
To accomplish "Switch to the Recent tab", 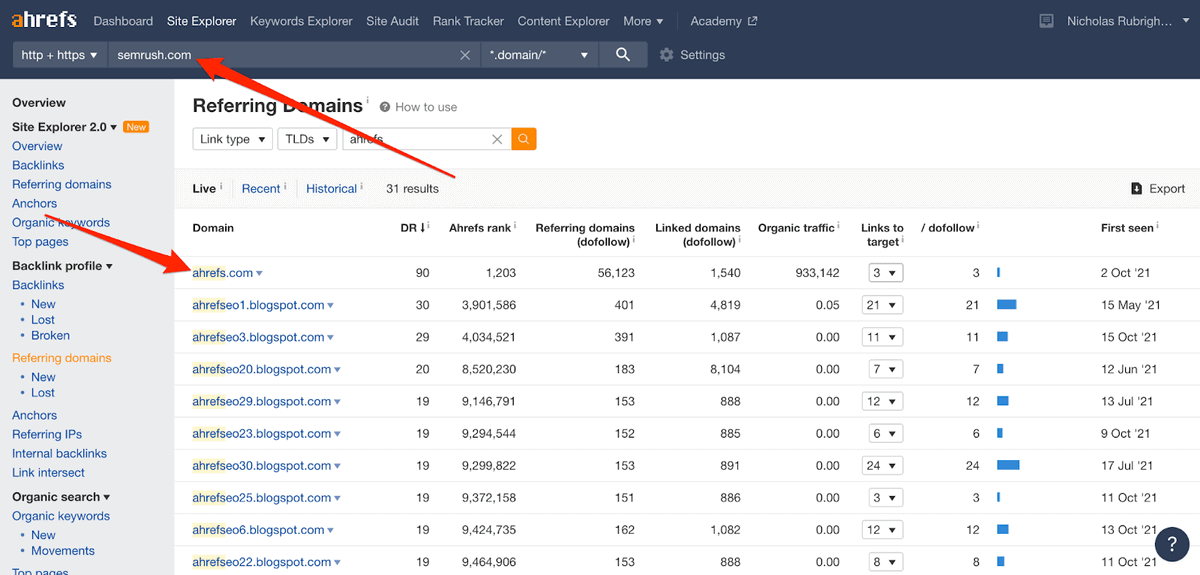I will click(261, 188).
